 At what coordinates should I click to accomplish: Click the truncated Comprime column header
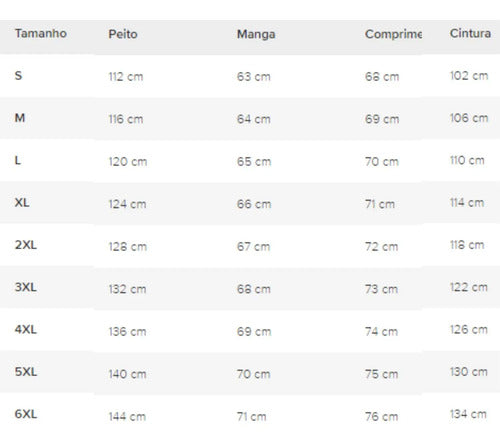point(393,34)
